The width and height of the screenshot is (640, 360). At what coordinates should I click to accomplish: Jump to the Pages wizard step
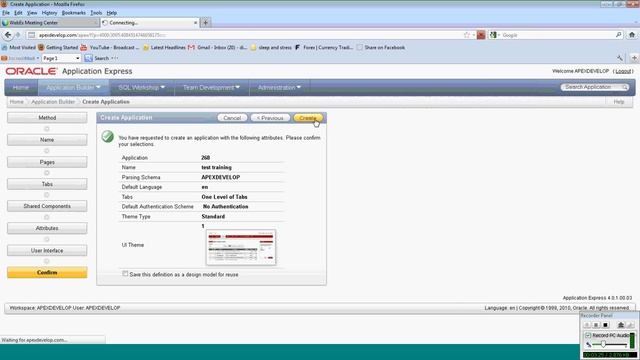(x=47, y=162)
